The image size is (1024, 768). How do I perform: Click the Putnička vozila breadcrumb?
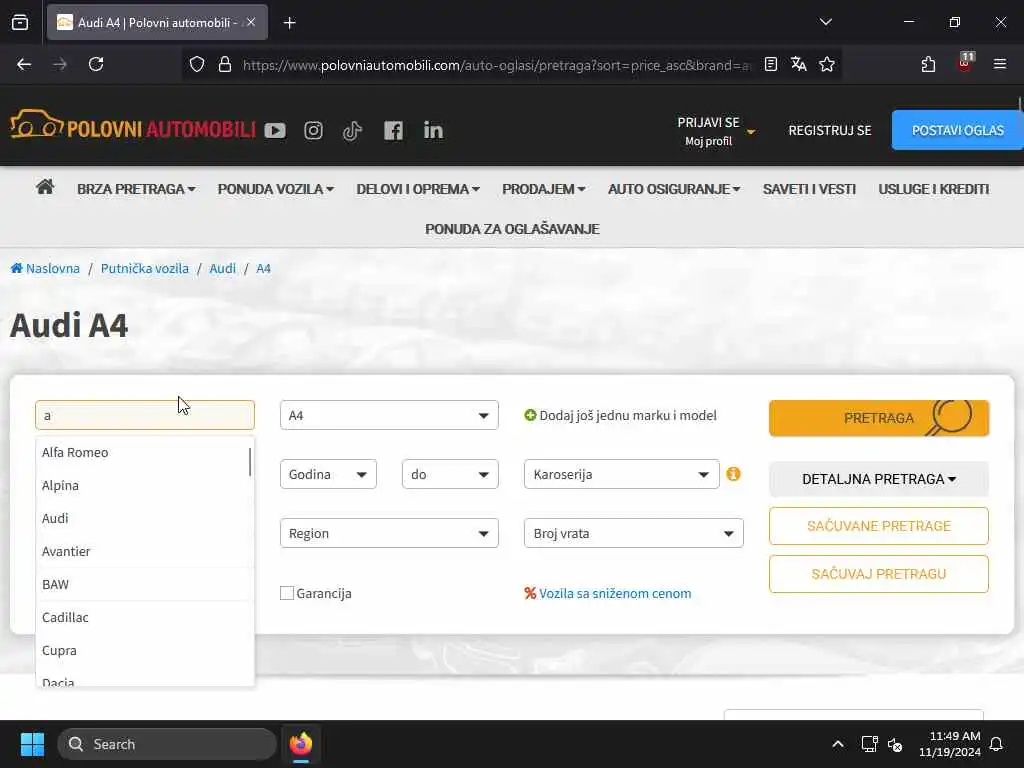click(x=144, y=268)
